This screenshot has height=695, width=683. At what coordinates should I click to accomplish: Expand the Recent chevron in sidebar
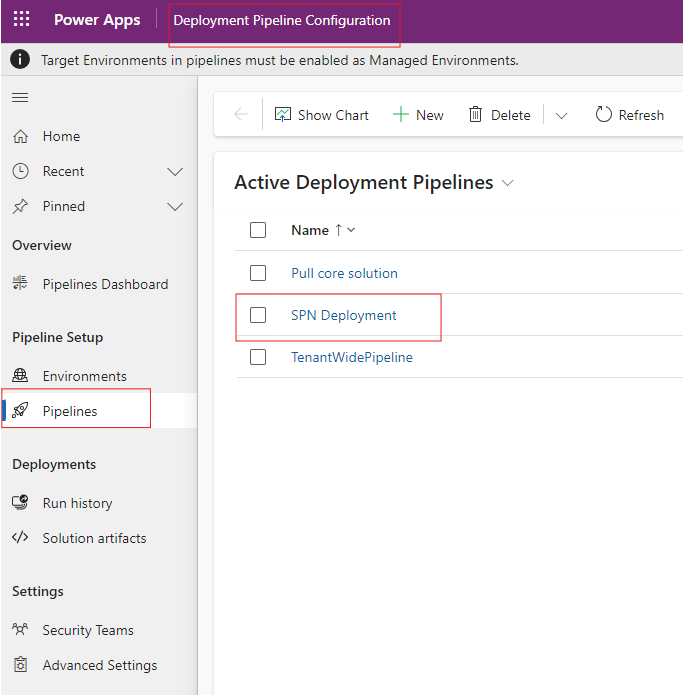tap(175, 172)
